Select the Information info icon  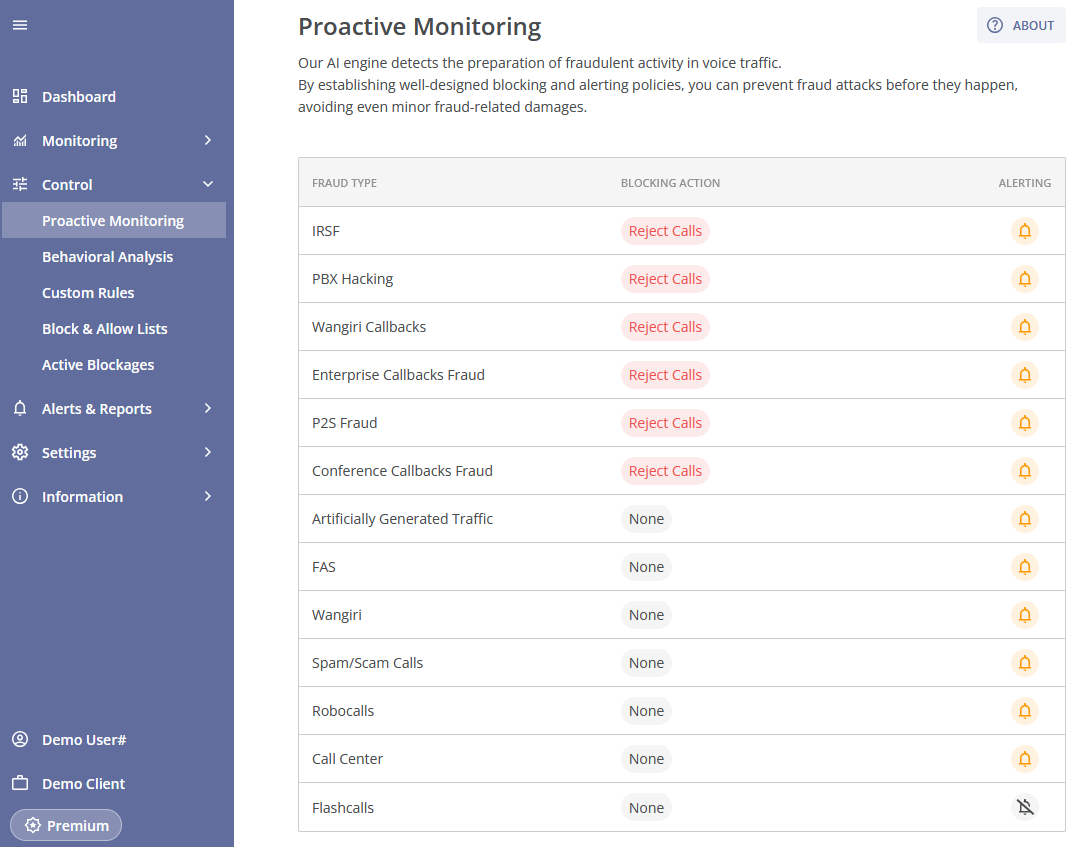(19, 496)
